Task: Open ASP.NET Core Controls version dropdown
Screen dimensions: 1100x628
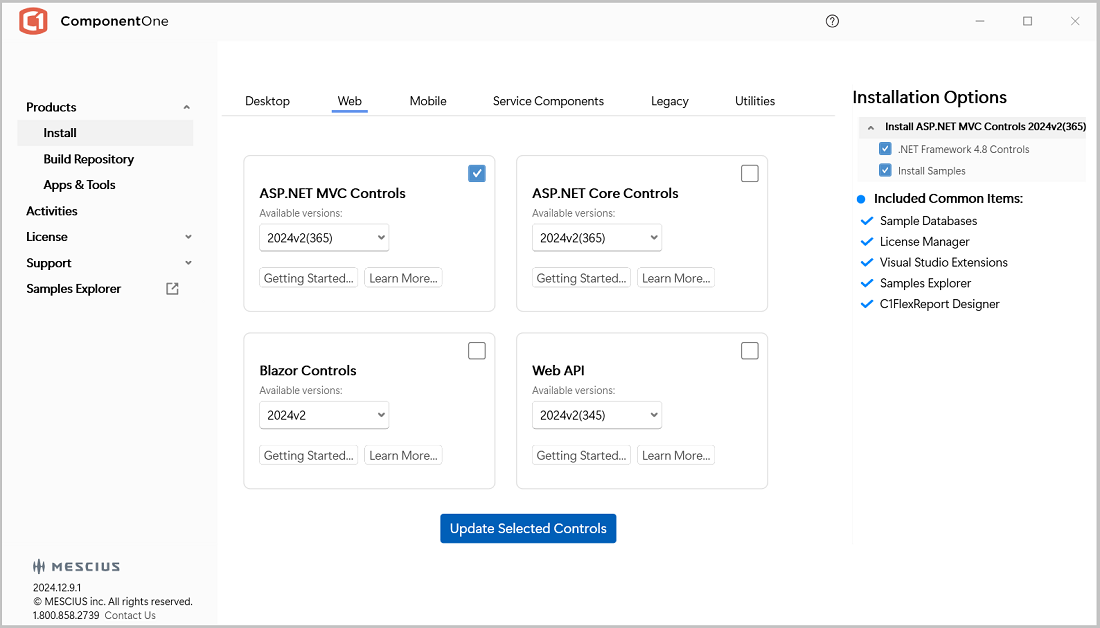Action: 596,238
